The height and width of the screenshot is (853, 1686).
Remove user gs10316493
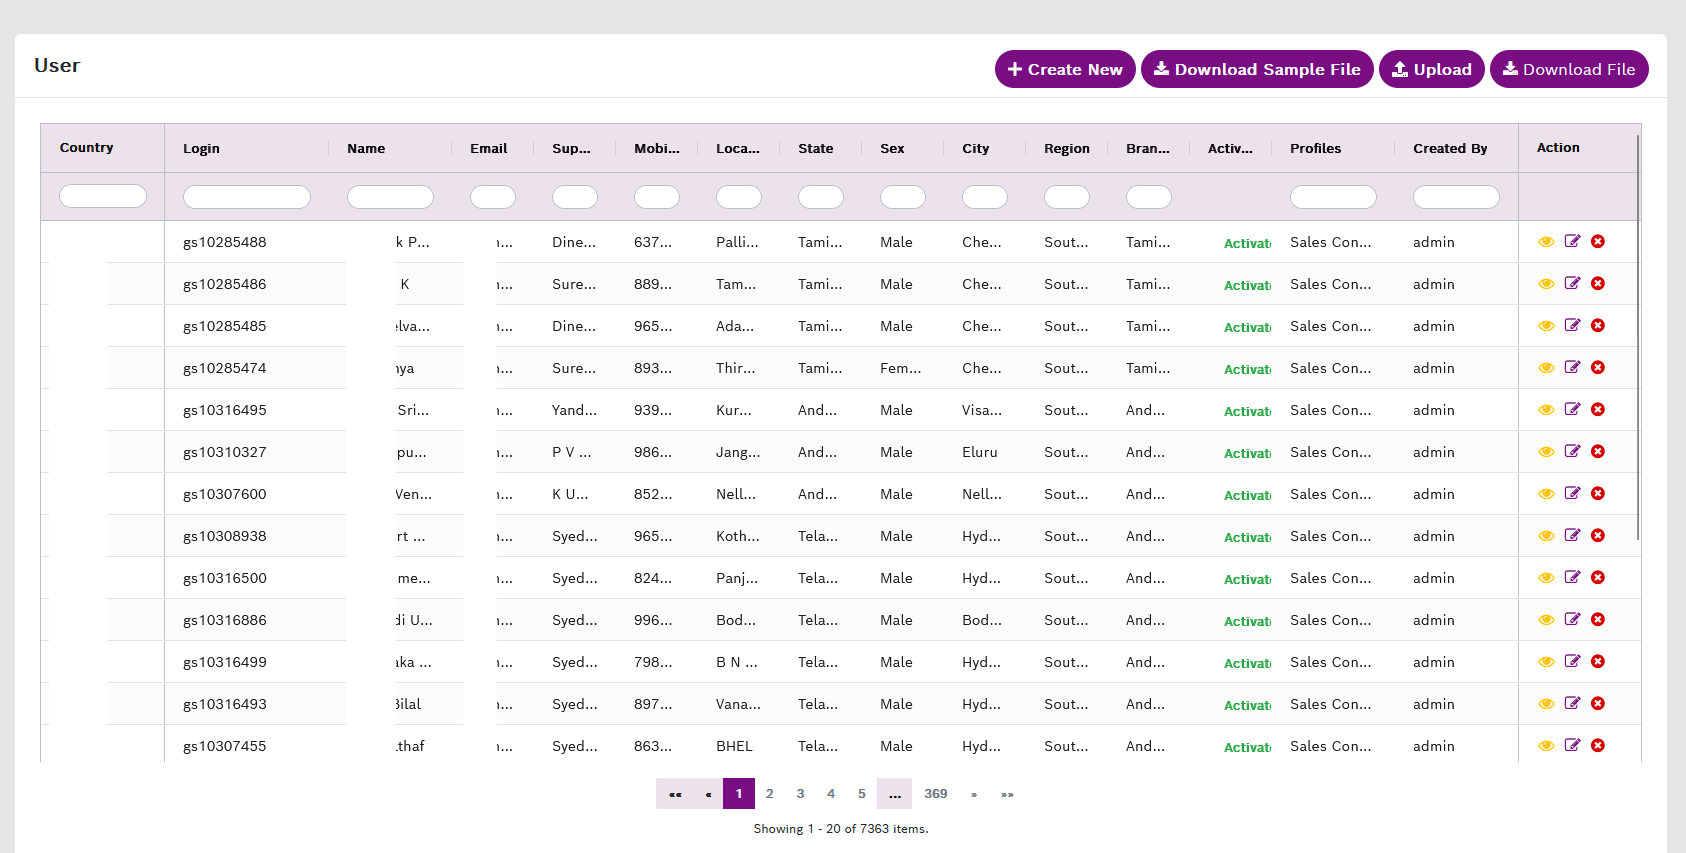(x=1598, y=703)
